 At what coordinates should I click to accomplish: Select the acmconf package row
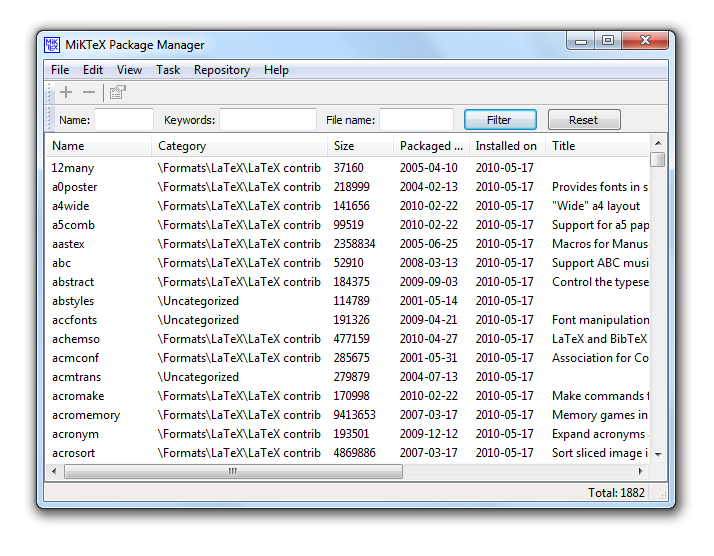tap(347, 358)
